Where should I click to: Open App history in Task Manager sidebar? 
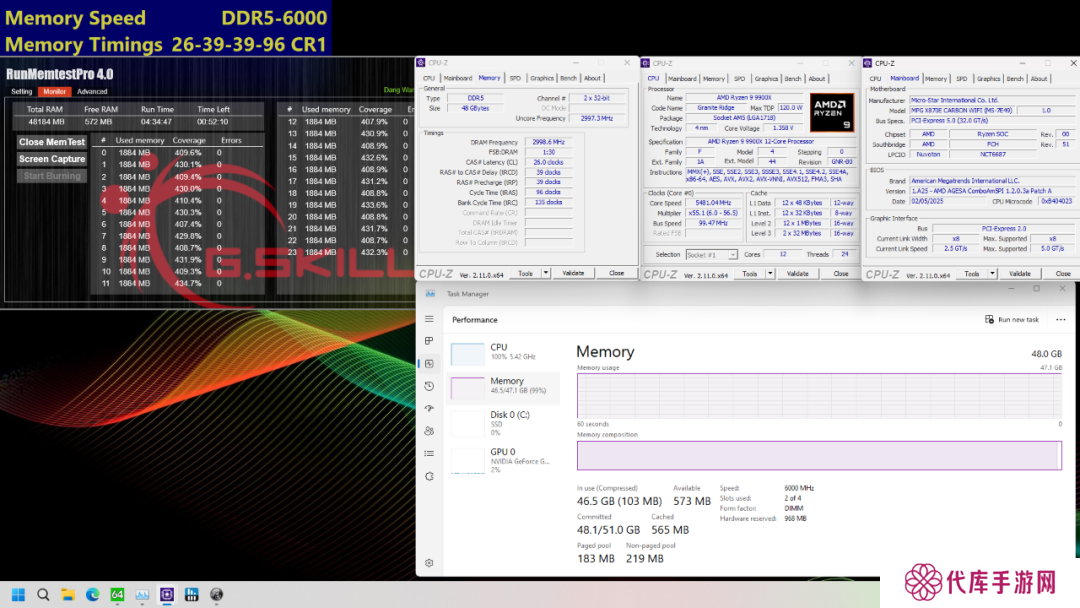[x=429, y=386]
